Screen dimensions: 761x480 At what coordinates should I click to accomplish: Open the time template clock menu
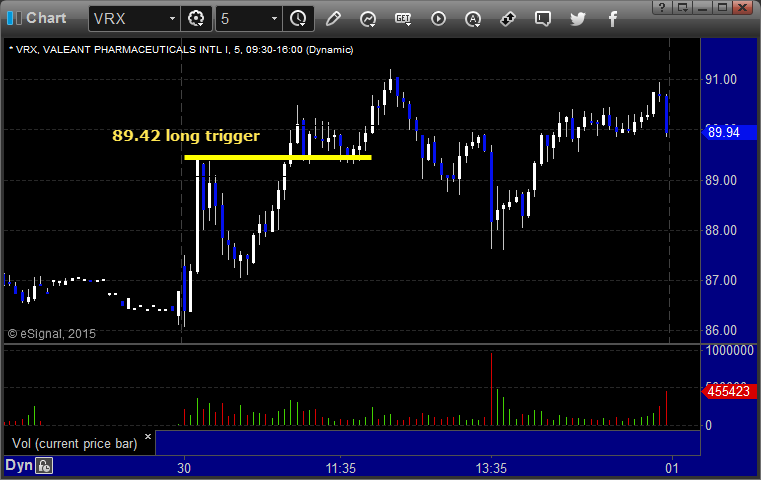point(298,19)
